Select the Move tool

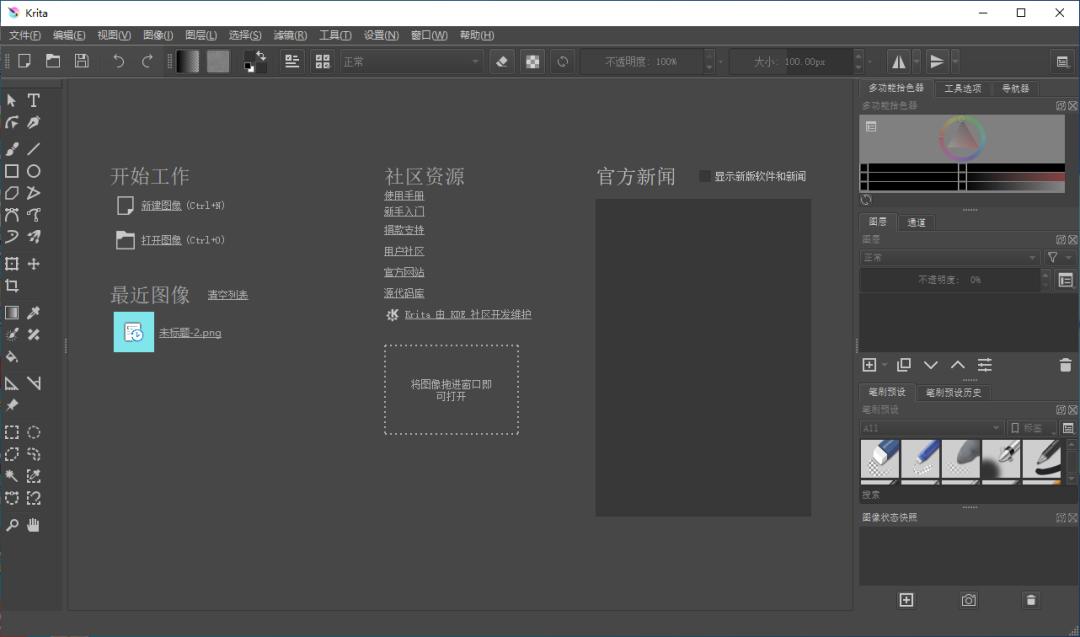33,264
